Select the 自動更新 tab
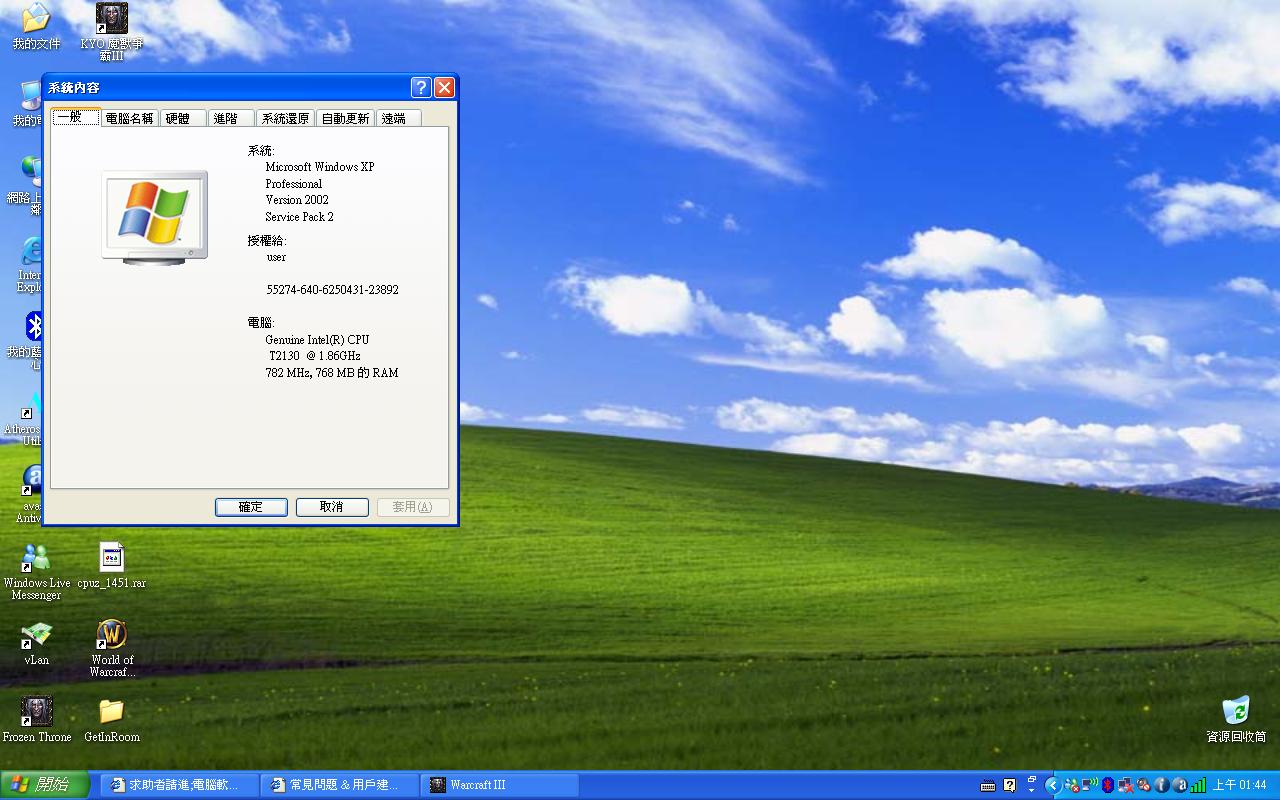The width and height of the screenshot is (1280, 800). click(x=345, y=118)
